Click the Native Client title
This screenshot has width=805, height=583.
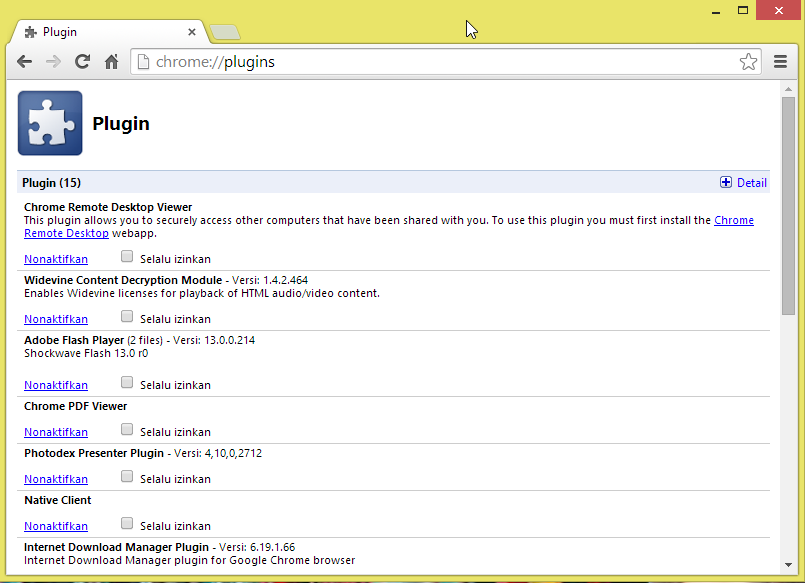[58, 500]
